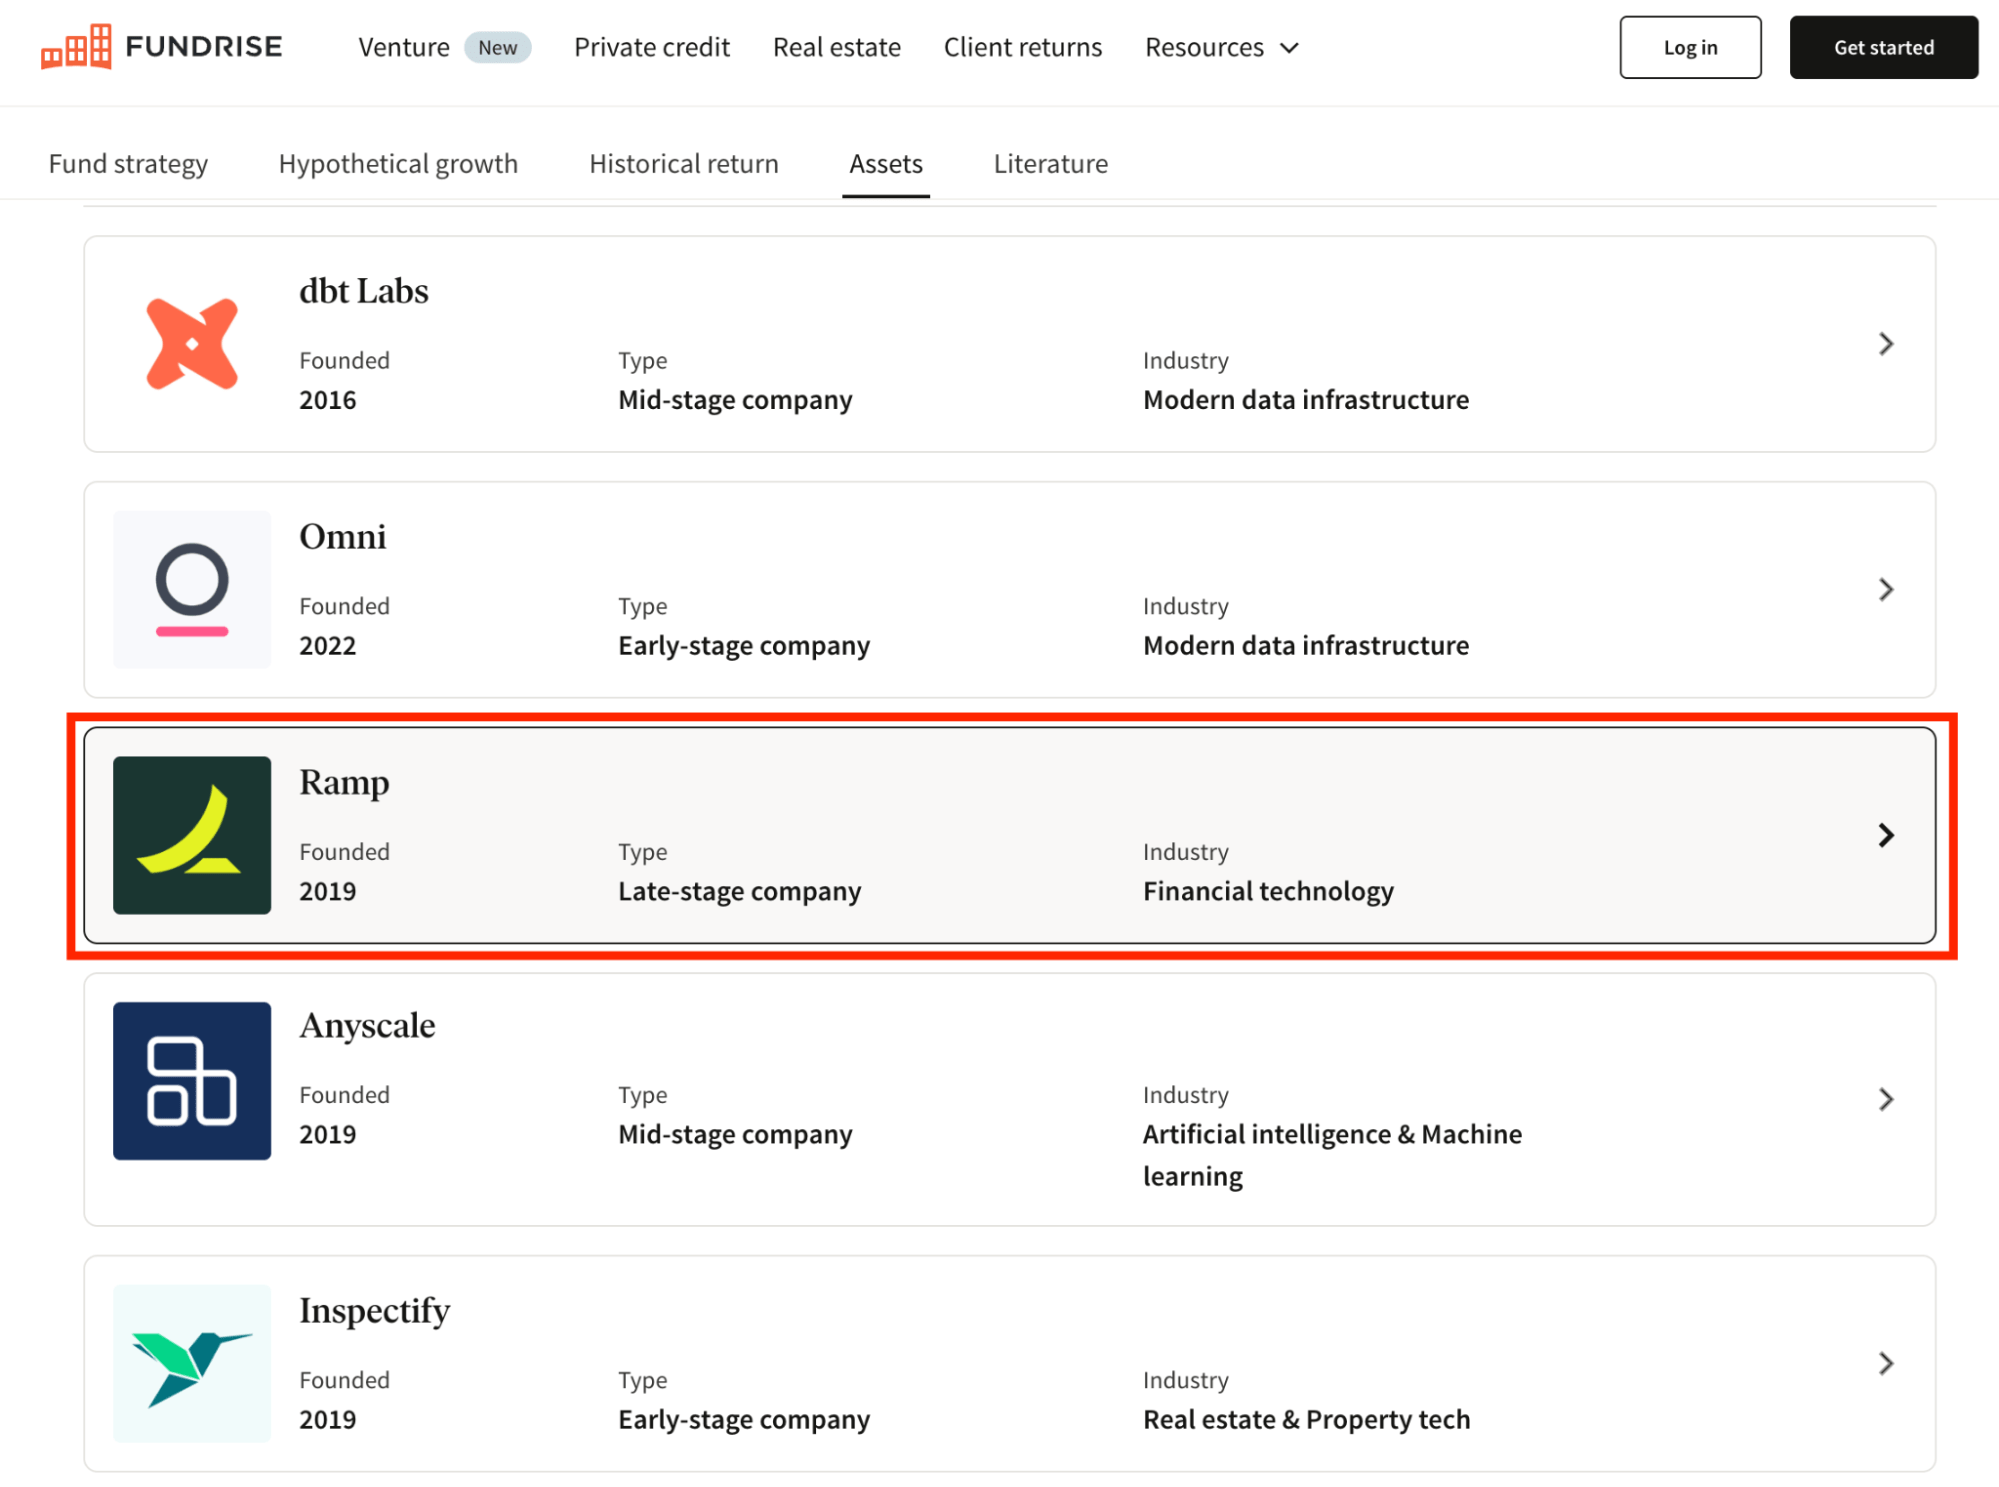Open the Resources dropdown menu
Image resolution: width=1999 pixels, height=1487 pixels.
(x=1222, y=47)
